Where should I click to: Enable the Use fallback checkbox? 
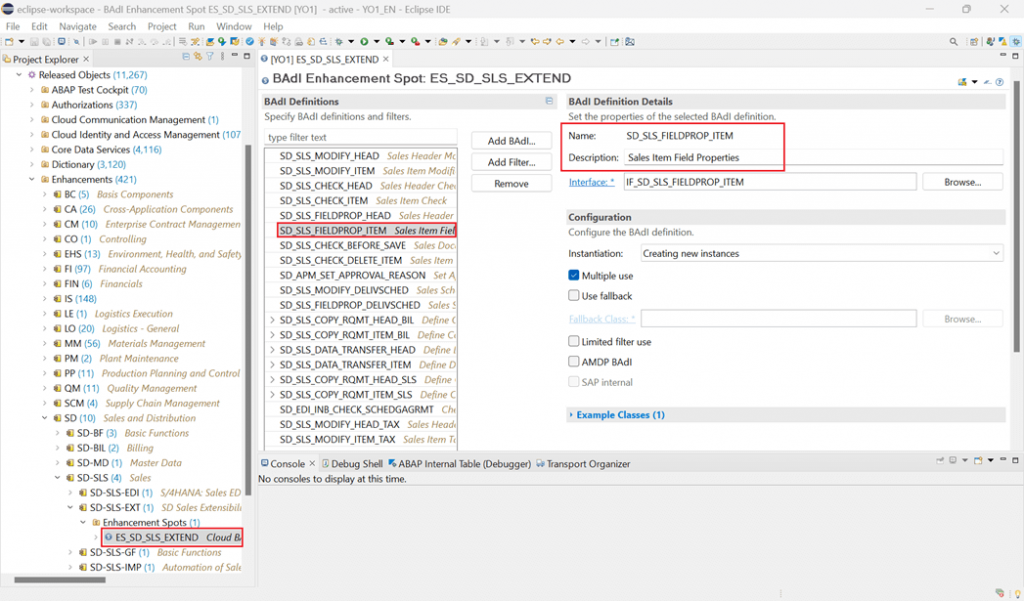coord(573,296)
